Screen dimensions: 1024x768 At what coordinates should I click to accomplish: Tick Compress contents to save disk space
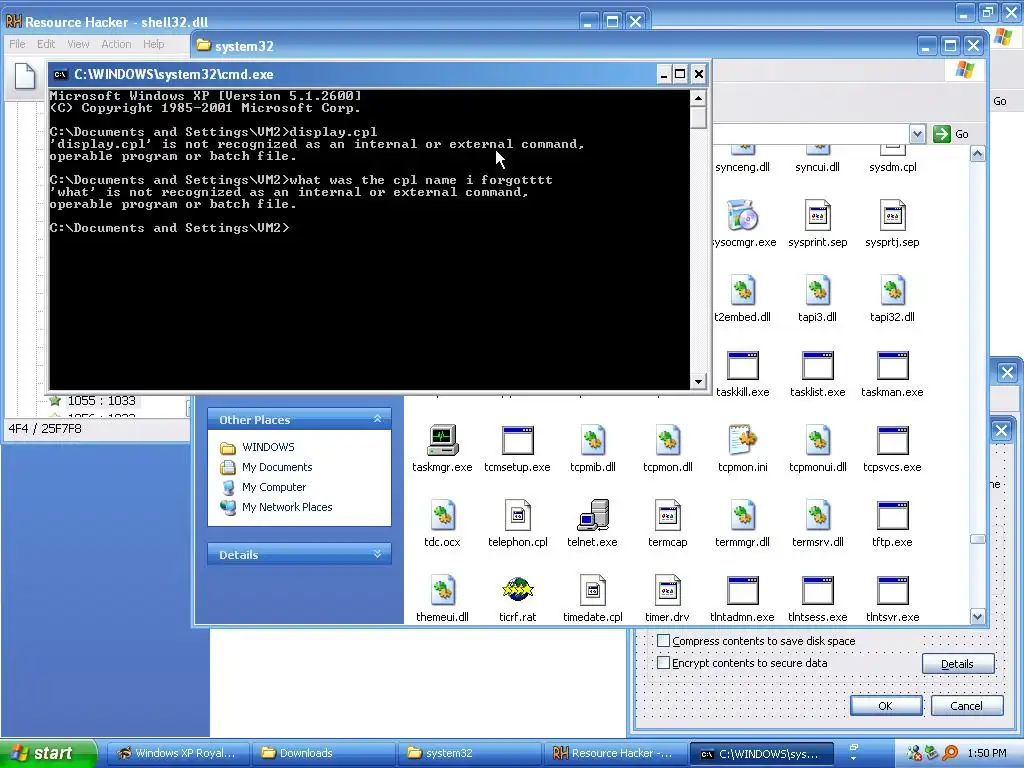(x=664, y=641)
